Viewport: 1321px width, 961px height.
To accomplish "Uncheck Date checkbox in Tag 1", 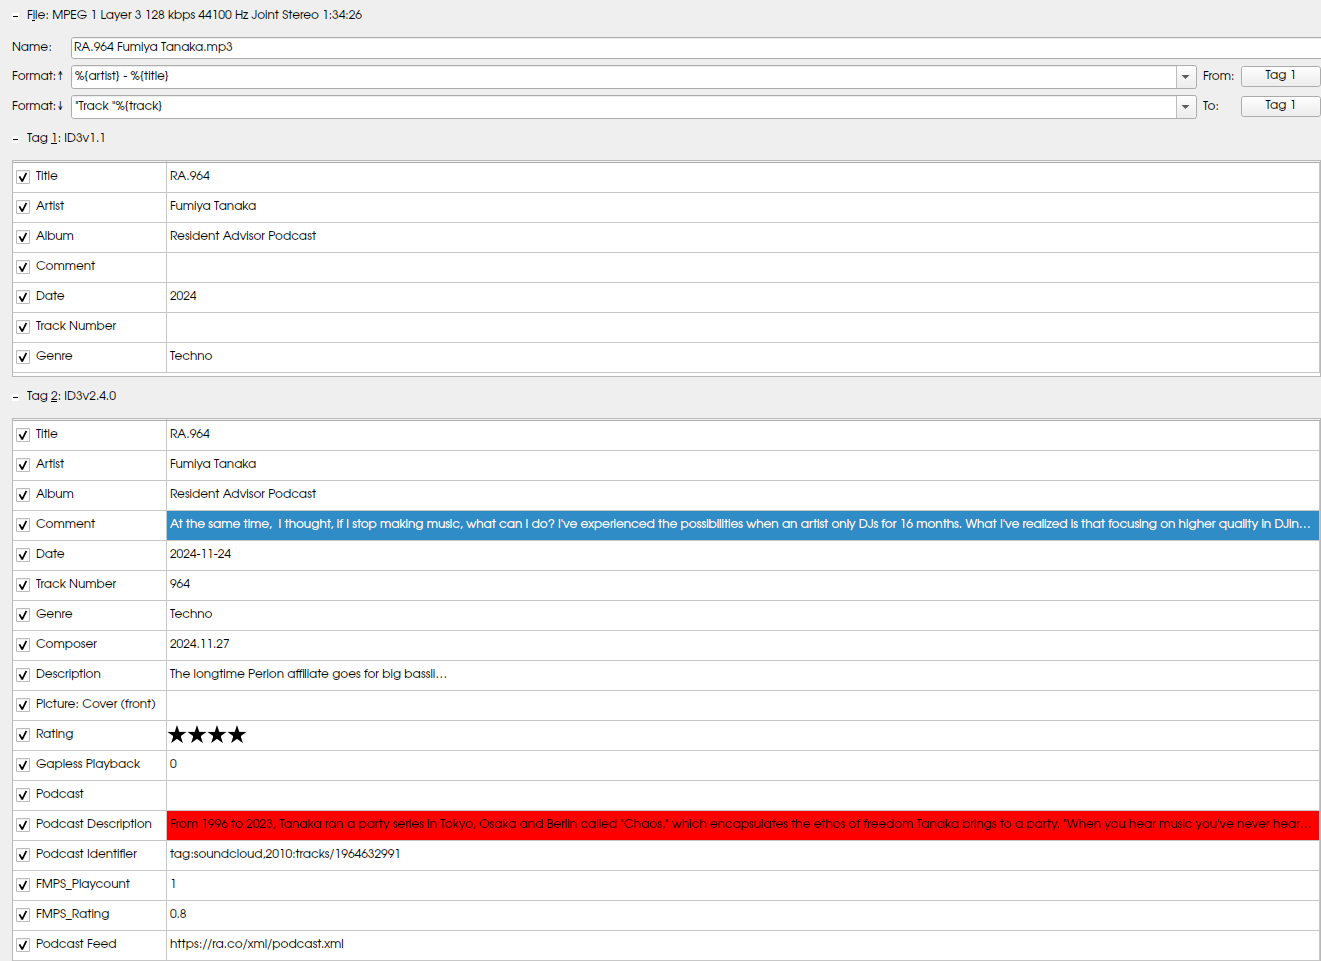I will [x=23, y=297].
